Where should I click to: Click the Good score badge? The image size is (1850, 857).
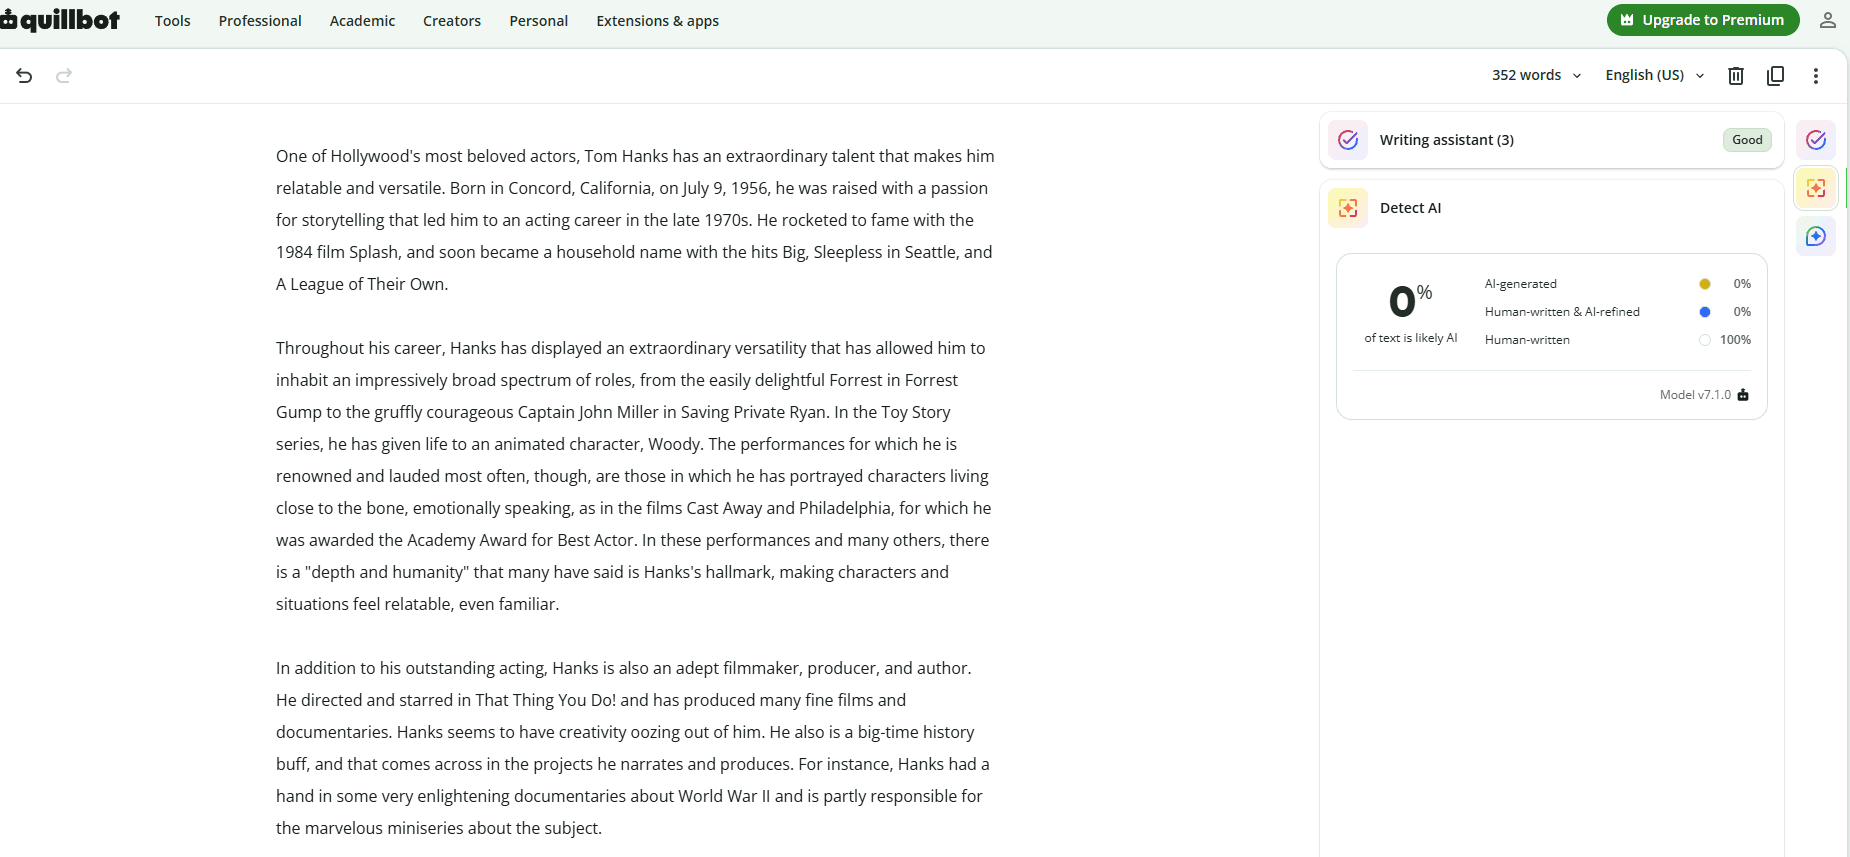pyautogui.click(x=1747, y=140)
